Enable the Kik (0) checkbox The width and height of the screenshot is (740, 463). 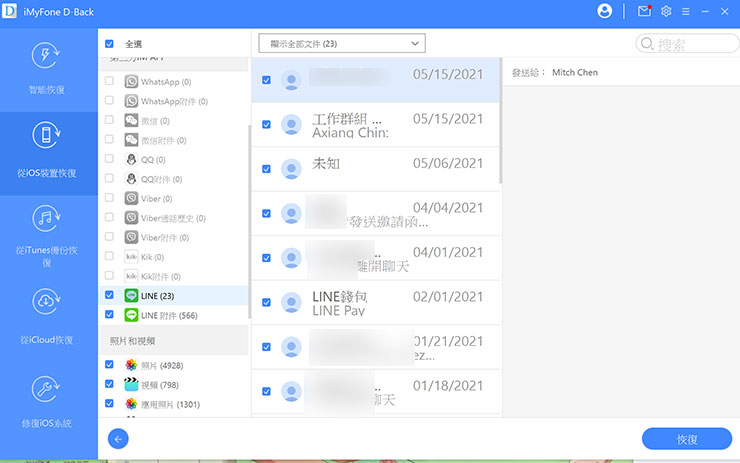coord(109,256)
